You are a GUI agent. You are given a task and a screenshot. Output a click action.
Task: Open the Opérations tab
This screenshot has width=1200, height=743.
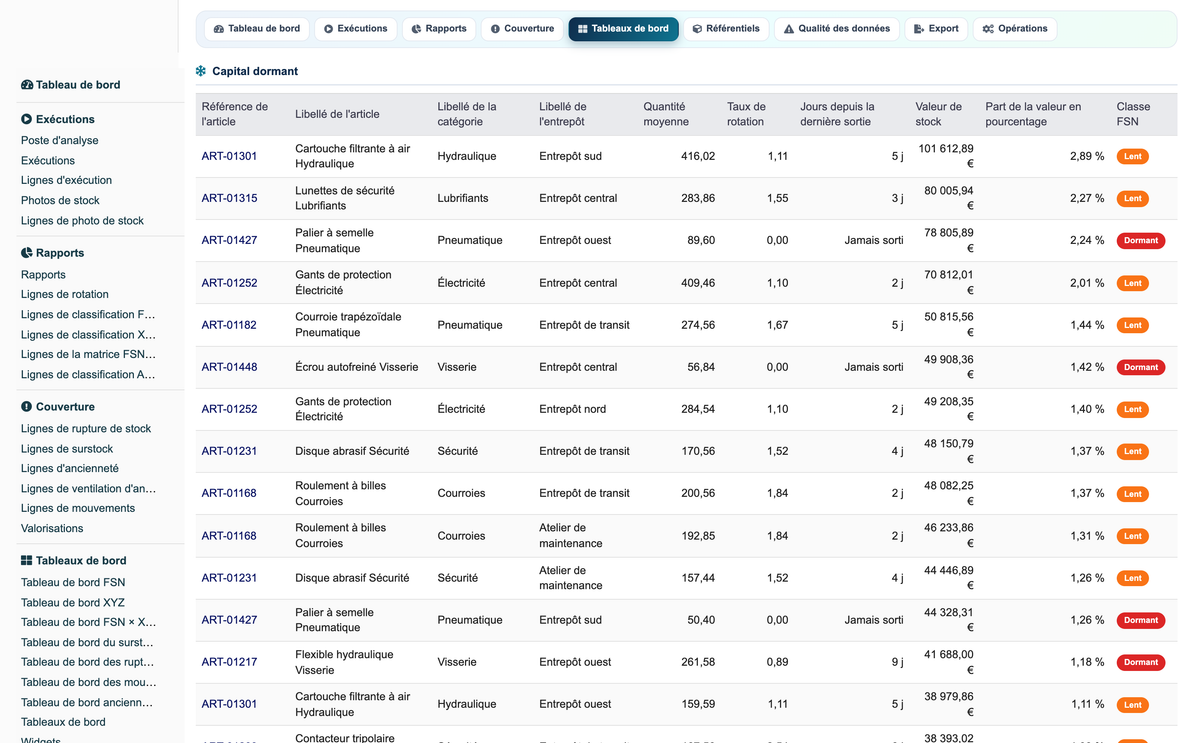tap(1015, 29)
